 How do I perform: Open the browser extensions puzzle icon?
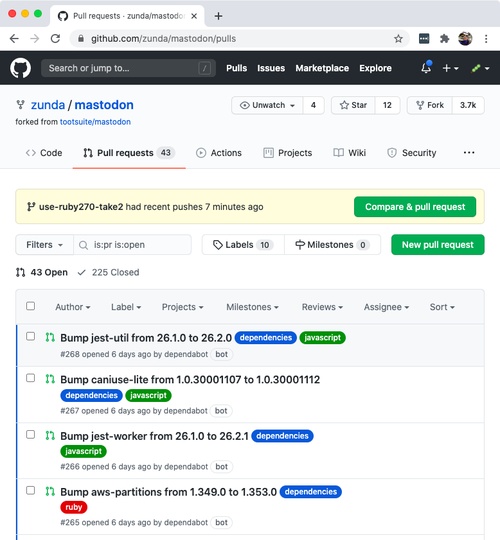pos(445,39)
